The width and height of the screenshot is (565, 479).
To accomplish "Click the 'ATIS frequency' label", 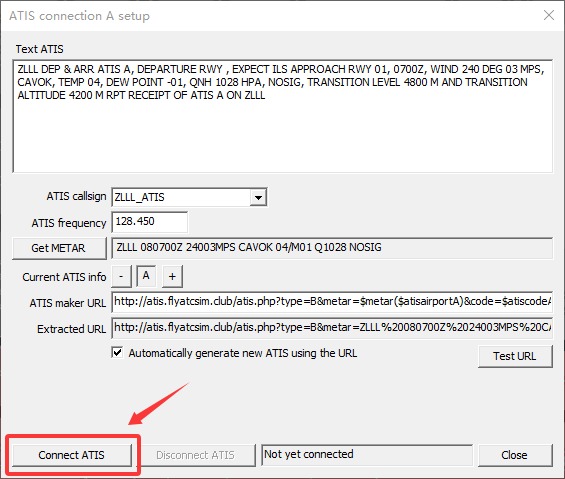I will tap(69, 223).
